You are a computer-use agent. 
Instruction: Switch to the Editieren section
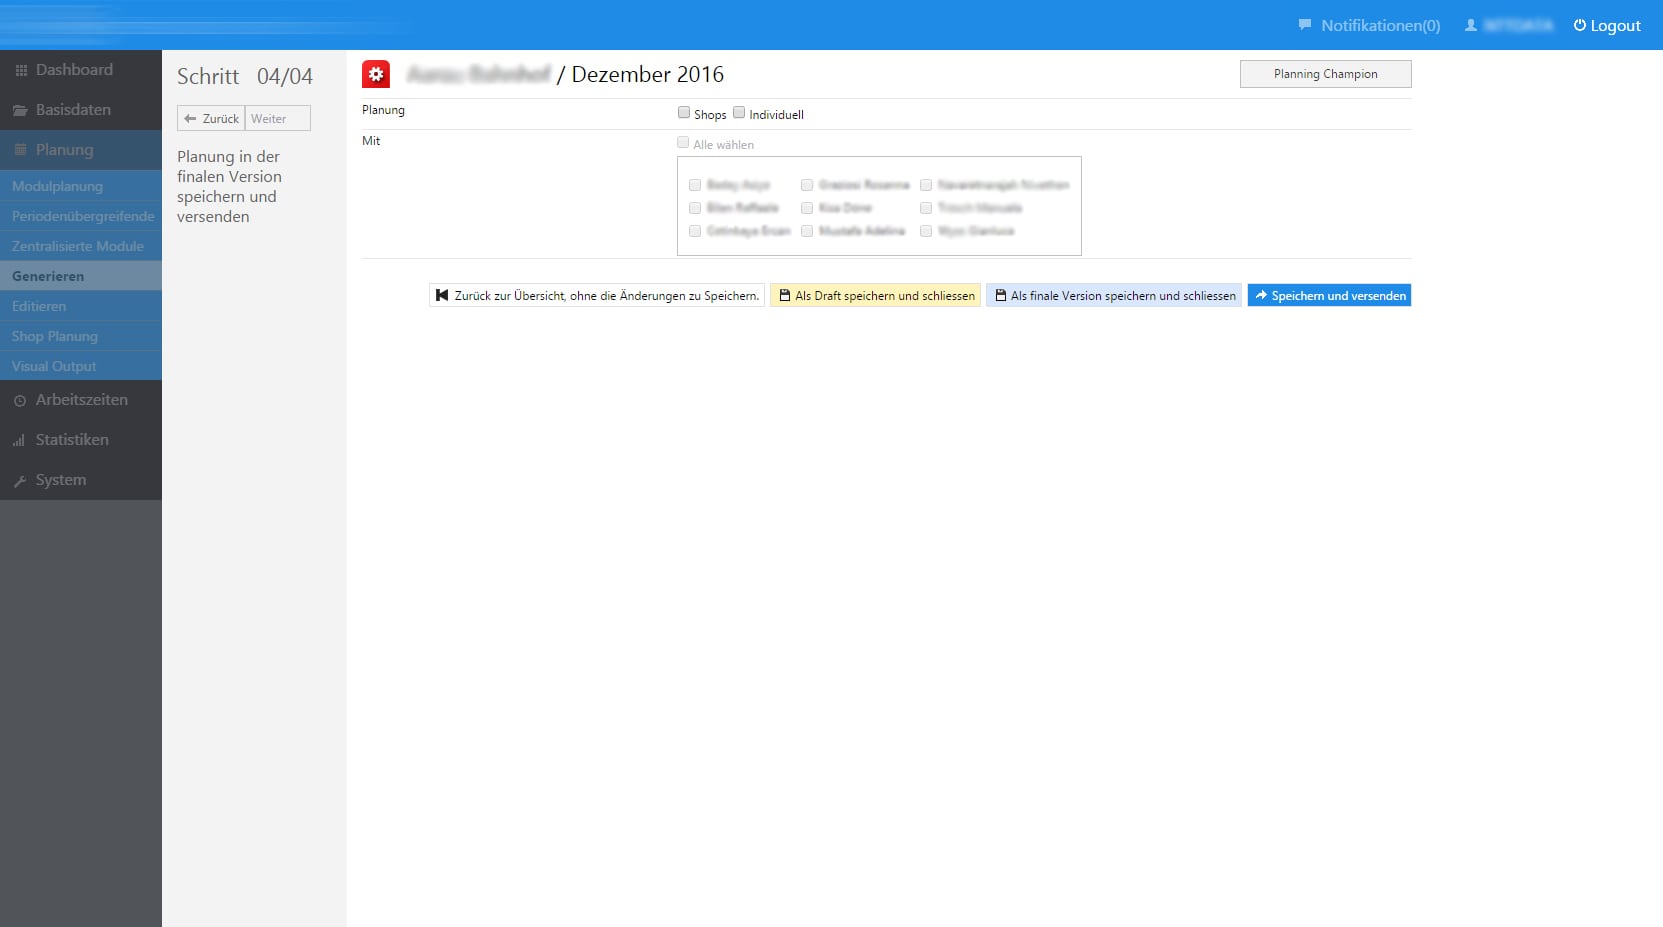click(x=38, y=306)
